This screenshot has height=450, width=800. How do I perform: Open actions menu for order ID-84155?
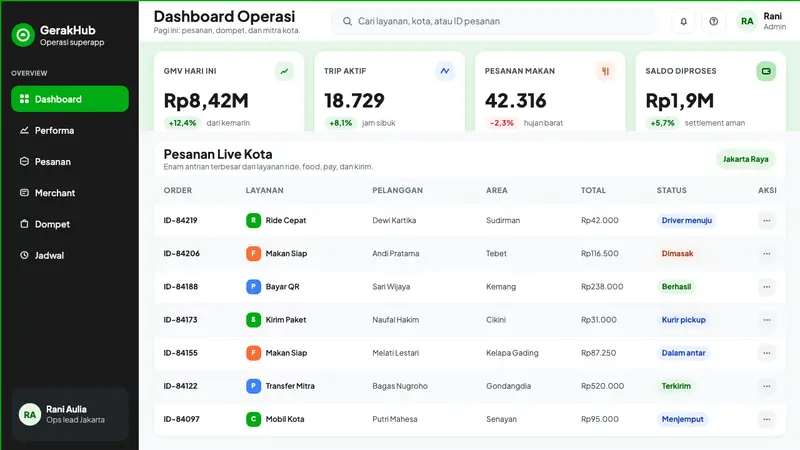(766, 353)
